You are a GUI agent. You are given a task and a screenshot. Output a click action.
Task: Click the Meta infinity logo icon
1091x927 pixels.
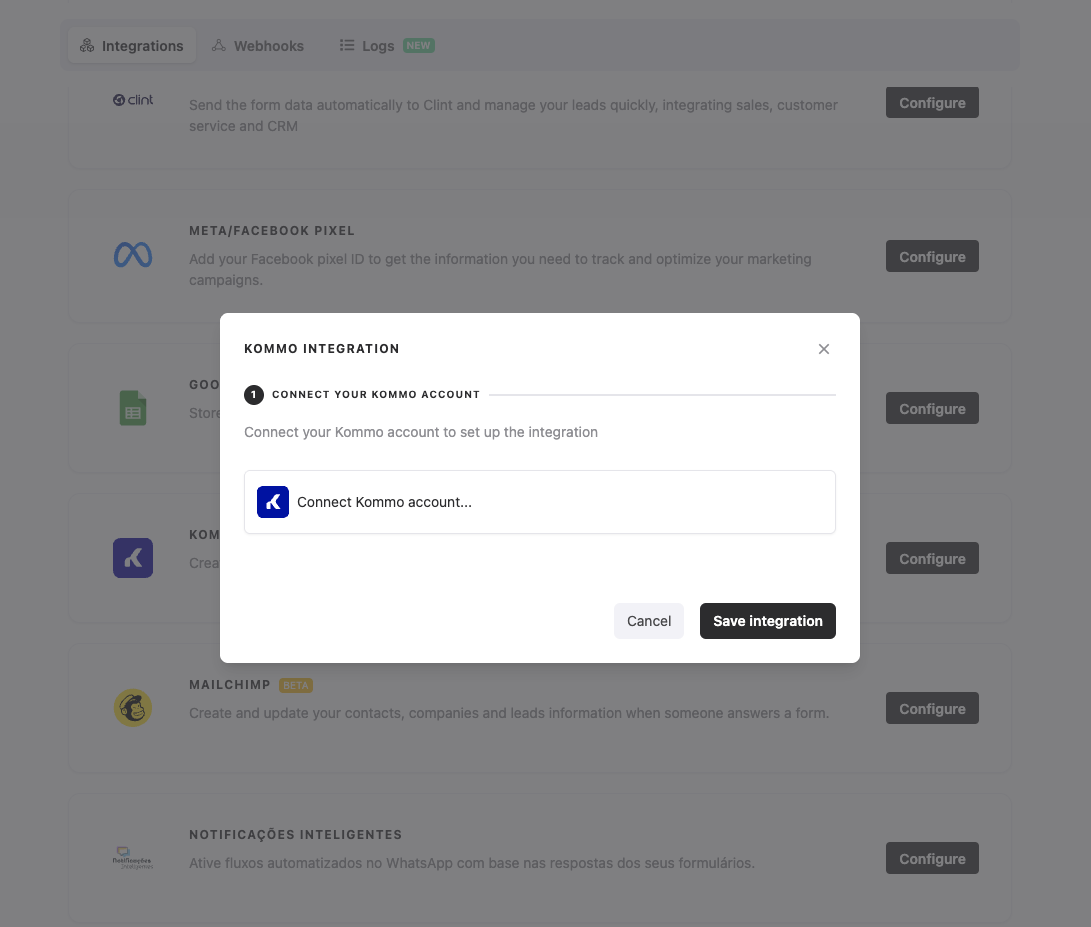[133, 256]
